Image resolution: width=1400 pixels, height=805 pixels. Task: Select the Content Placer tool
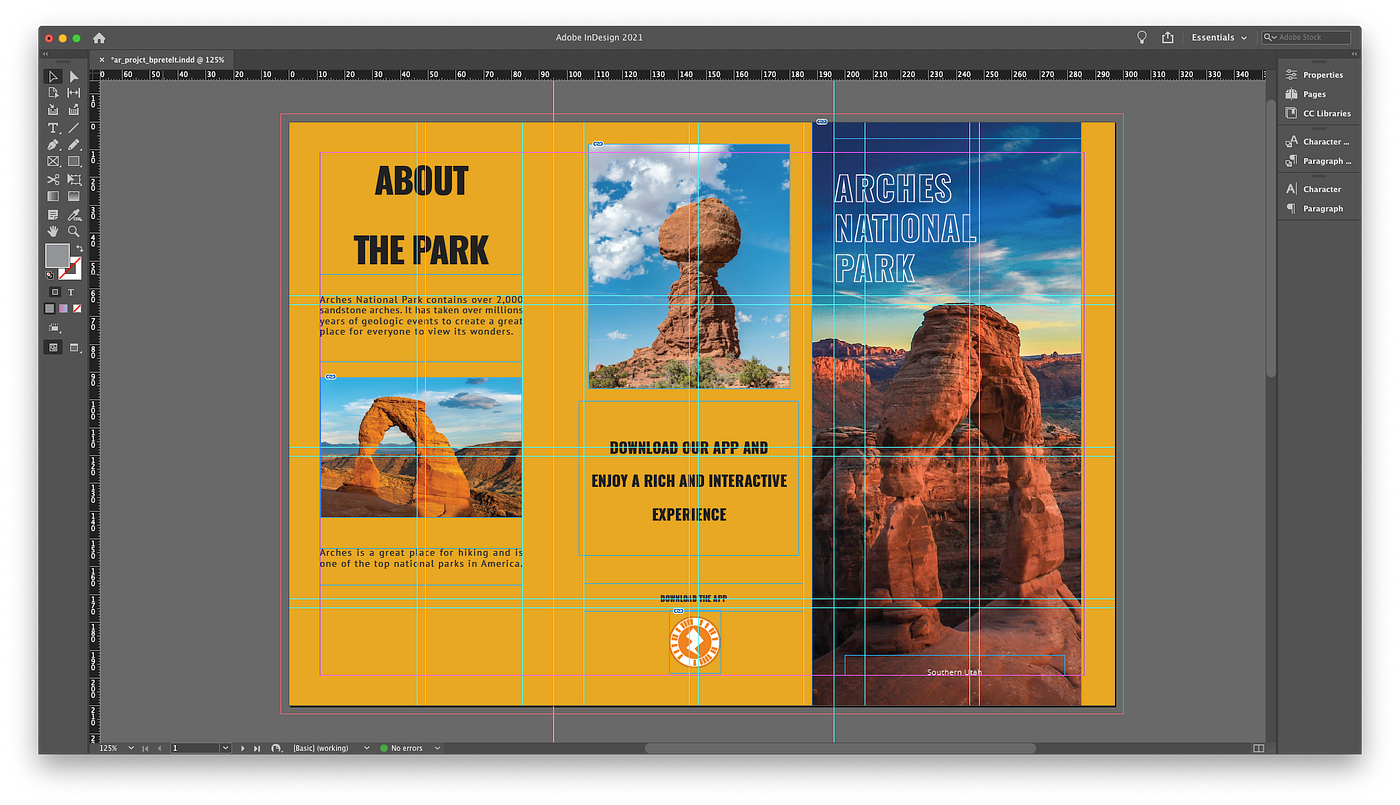pos(73,109)
